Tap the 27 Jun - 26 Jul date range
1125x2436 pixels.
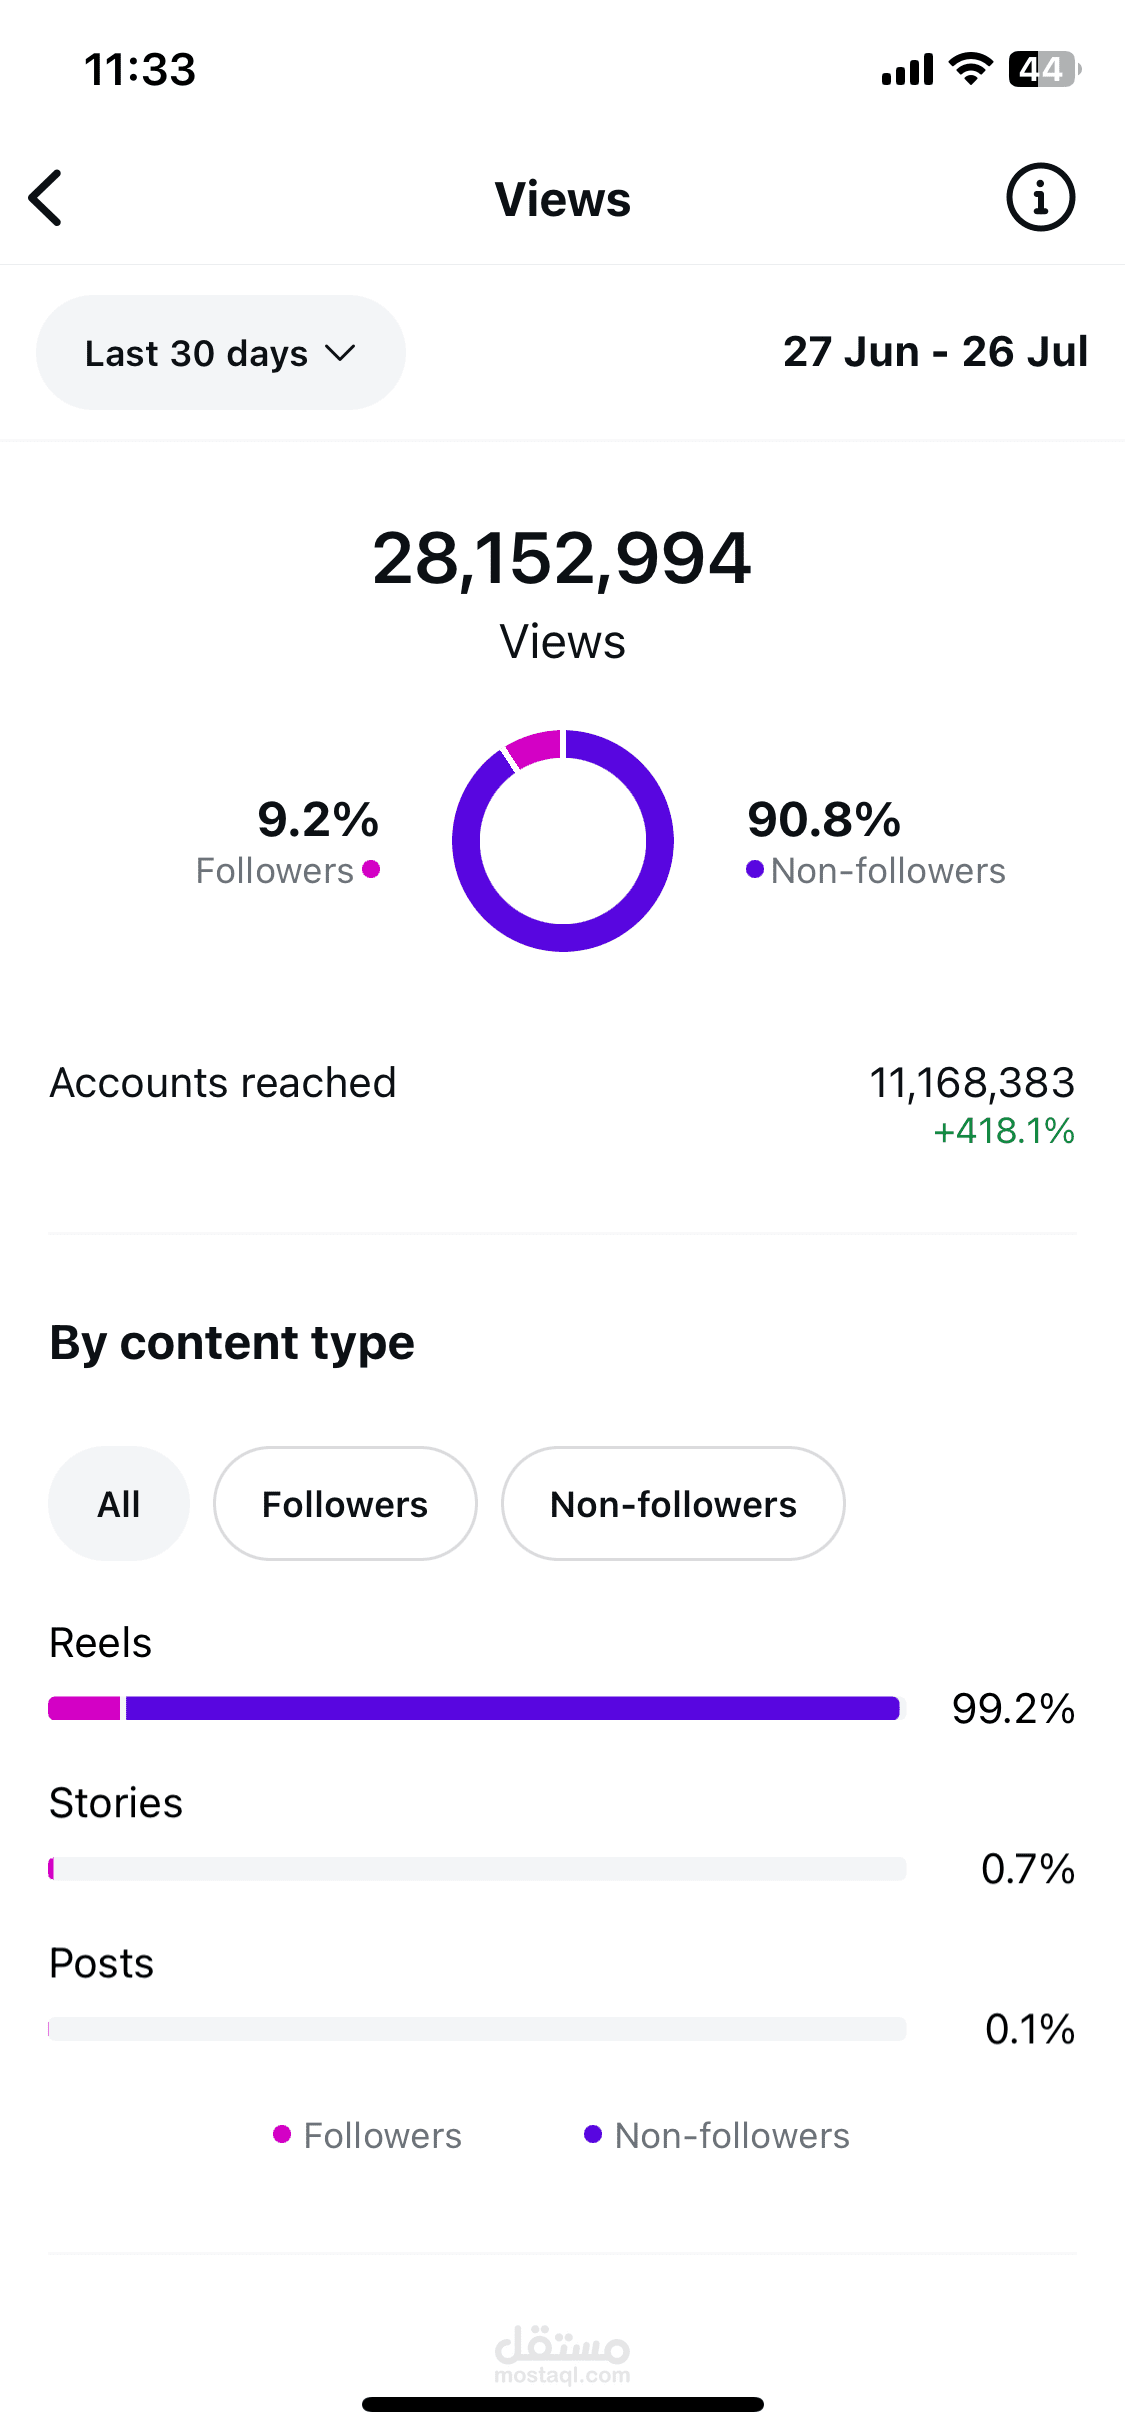[935, 352]
